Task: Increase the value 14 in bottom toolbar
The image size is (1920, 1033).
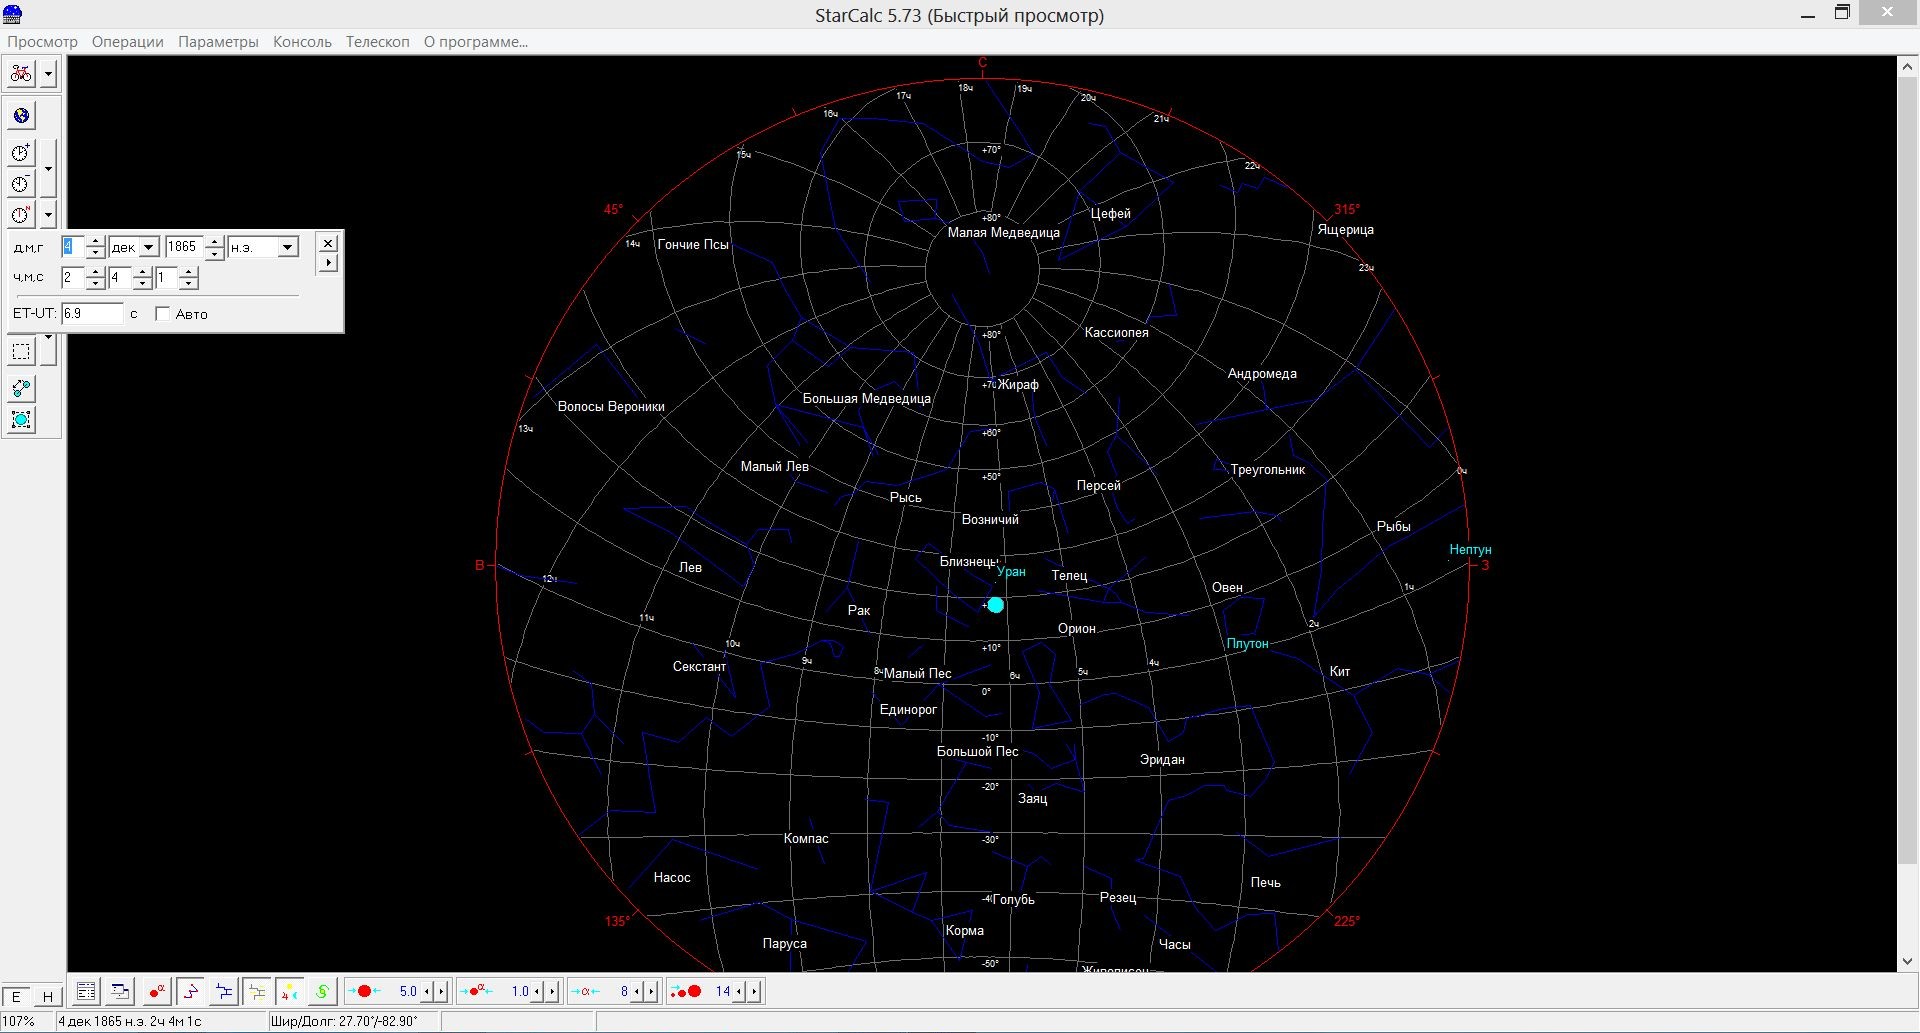Action: pos(753,992)
